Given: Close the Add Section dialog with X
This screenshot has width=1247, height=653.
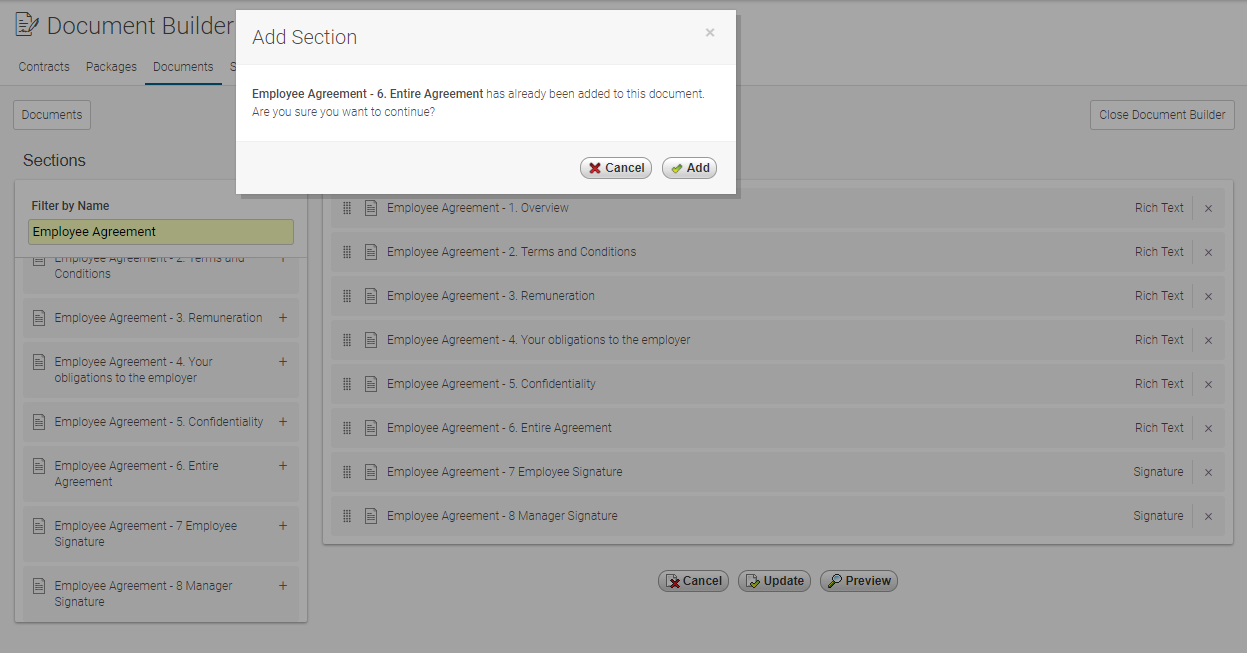Looking at the screenshot, I should tap(710, 33).
